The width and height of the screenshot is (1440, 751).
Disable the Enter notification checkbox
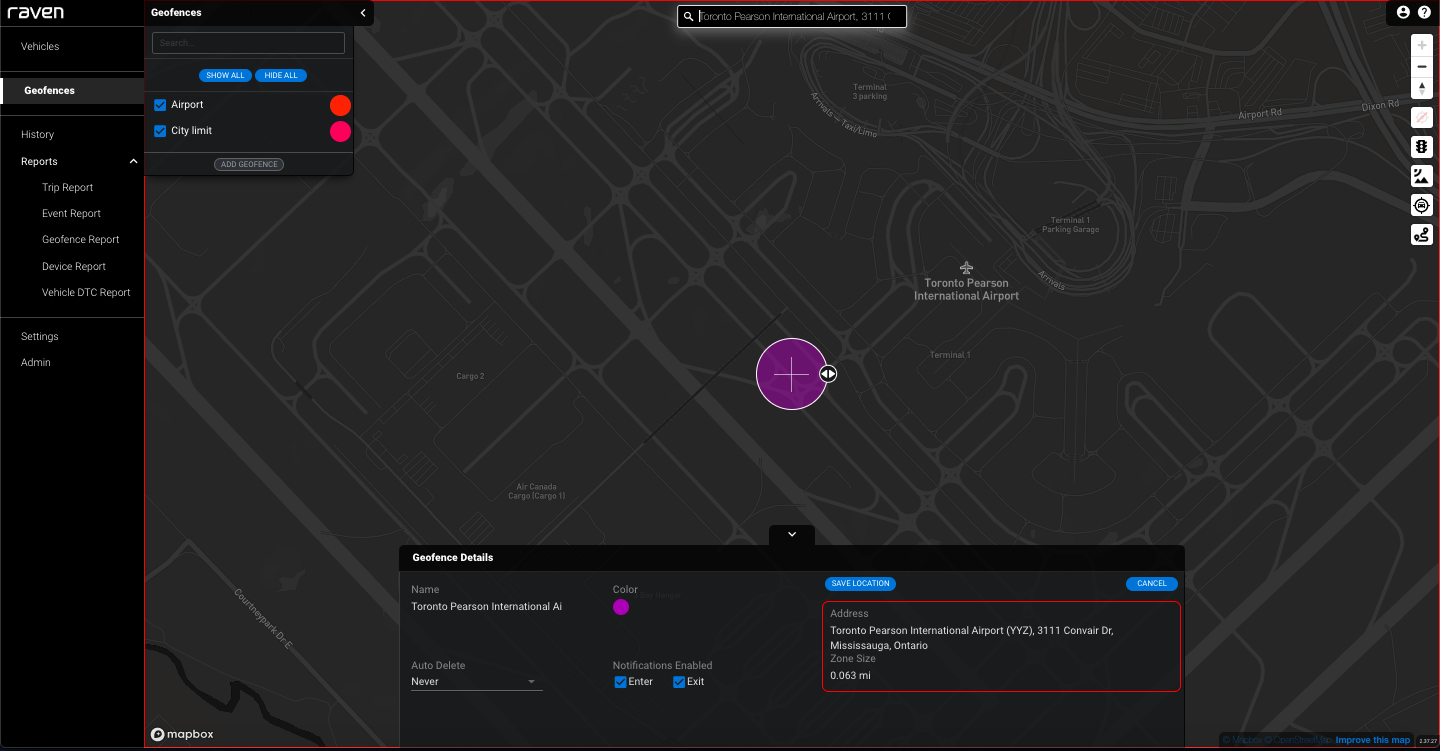[x=620, y=682]
